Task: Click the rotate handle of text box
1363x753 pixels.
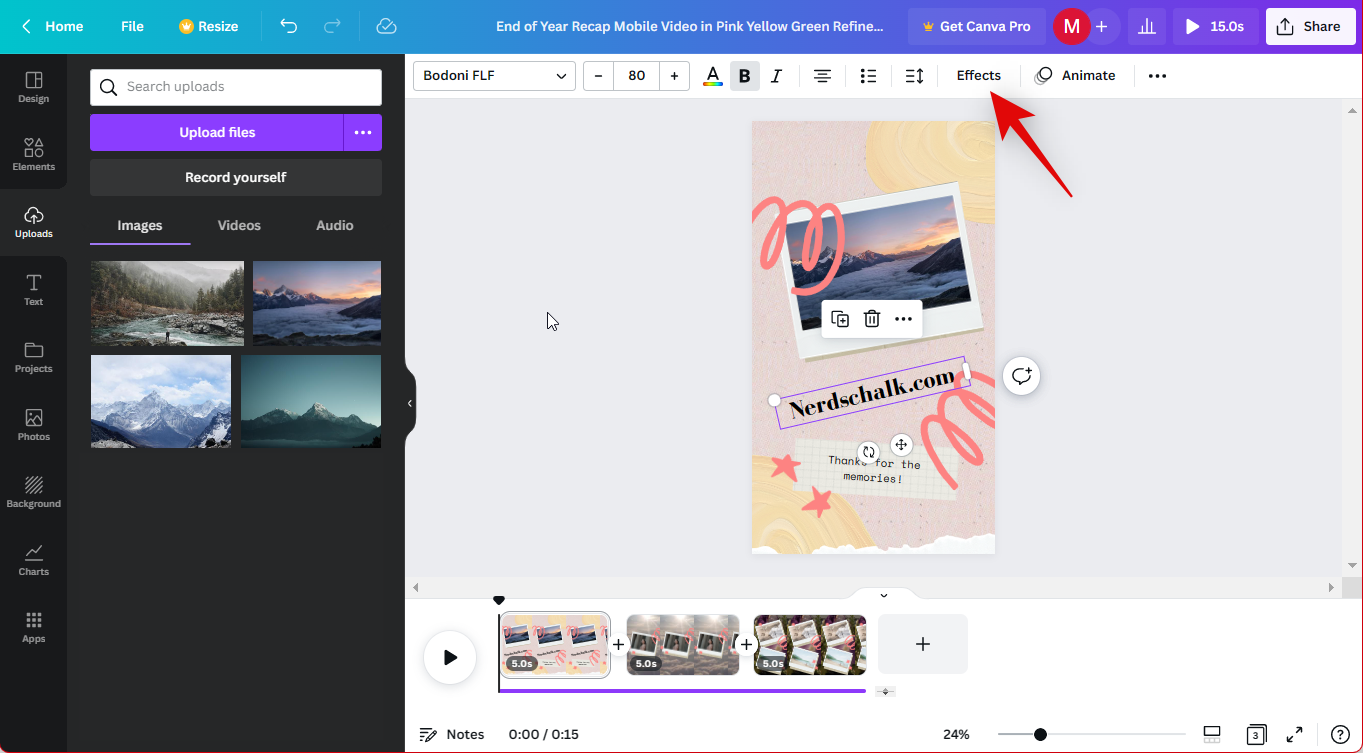Action: click(869, 452)
